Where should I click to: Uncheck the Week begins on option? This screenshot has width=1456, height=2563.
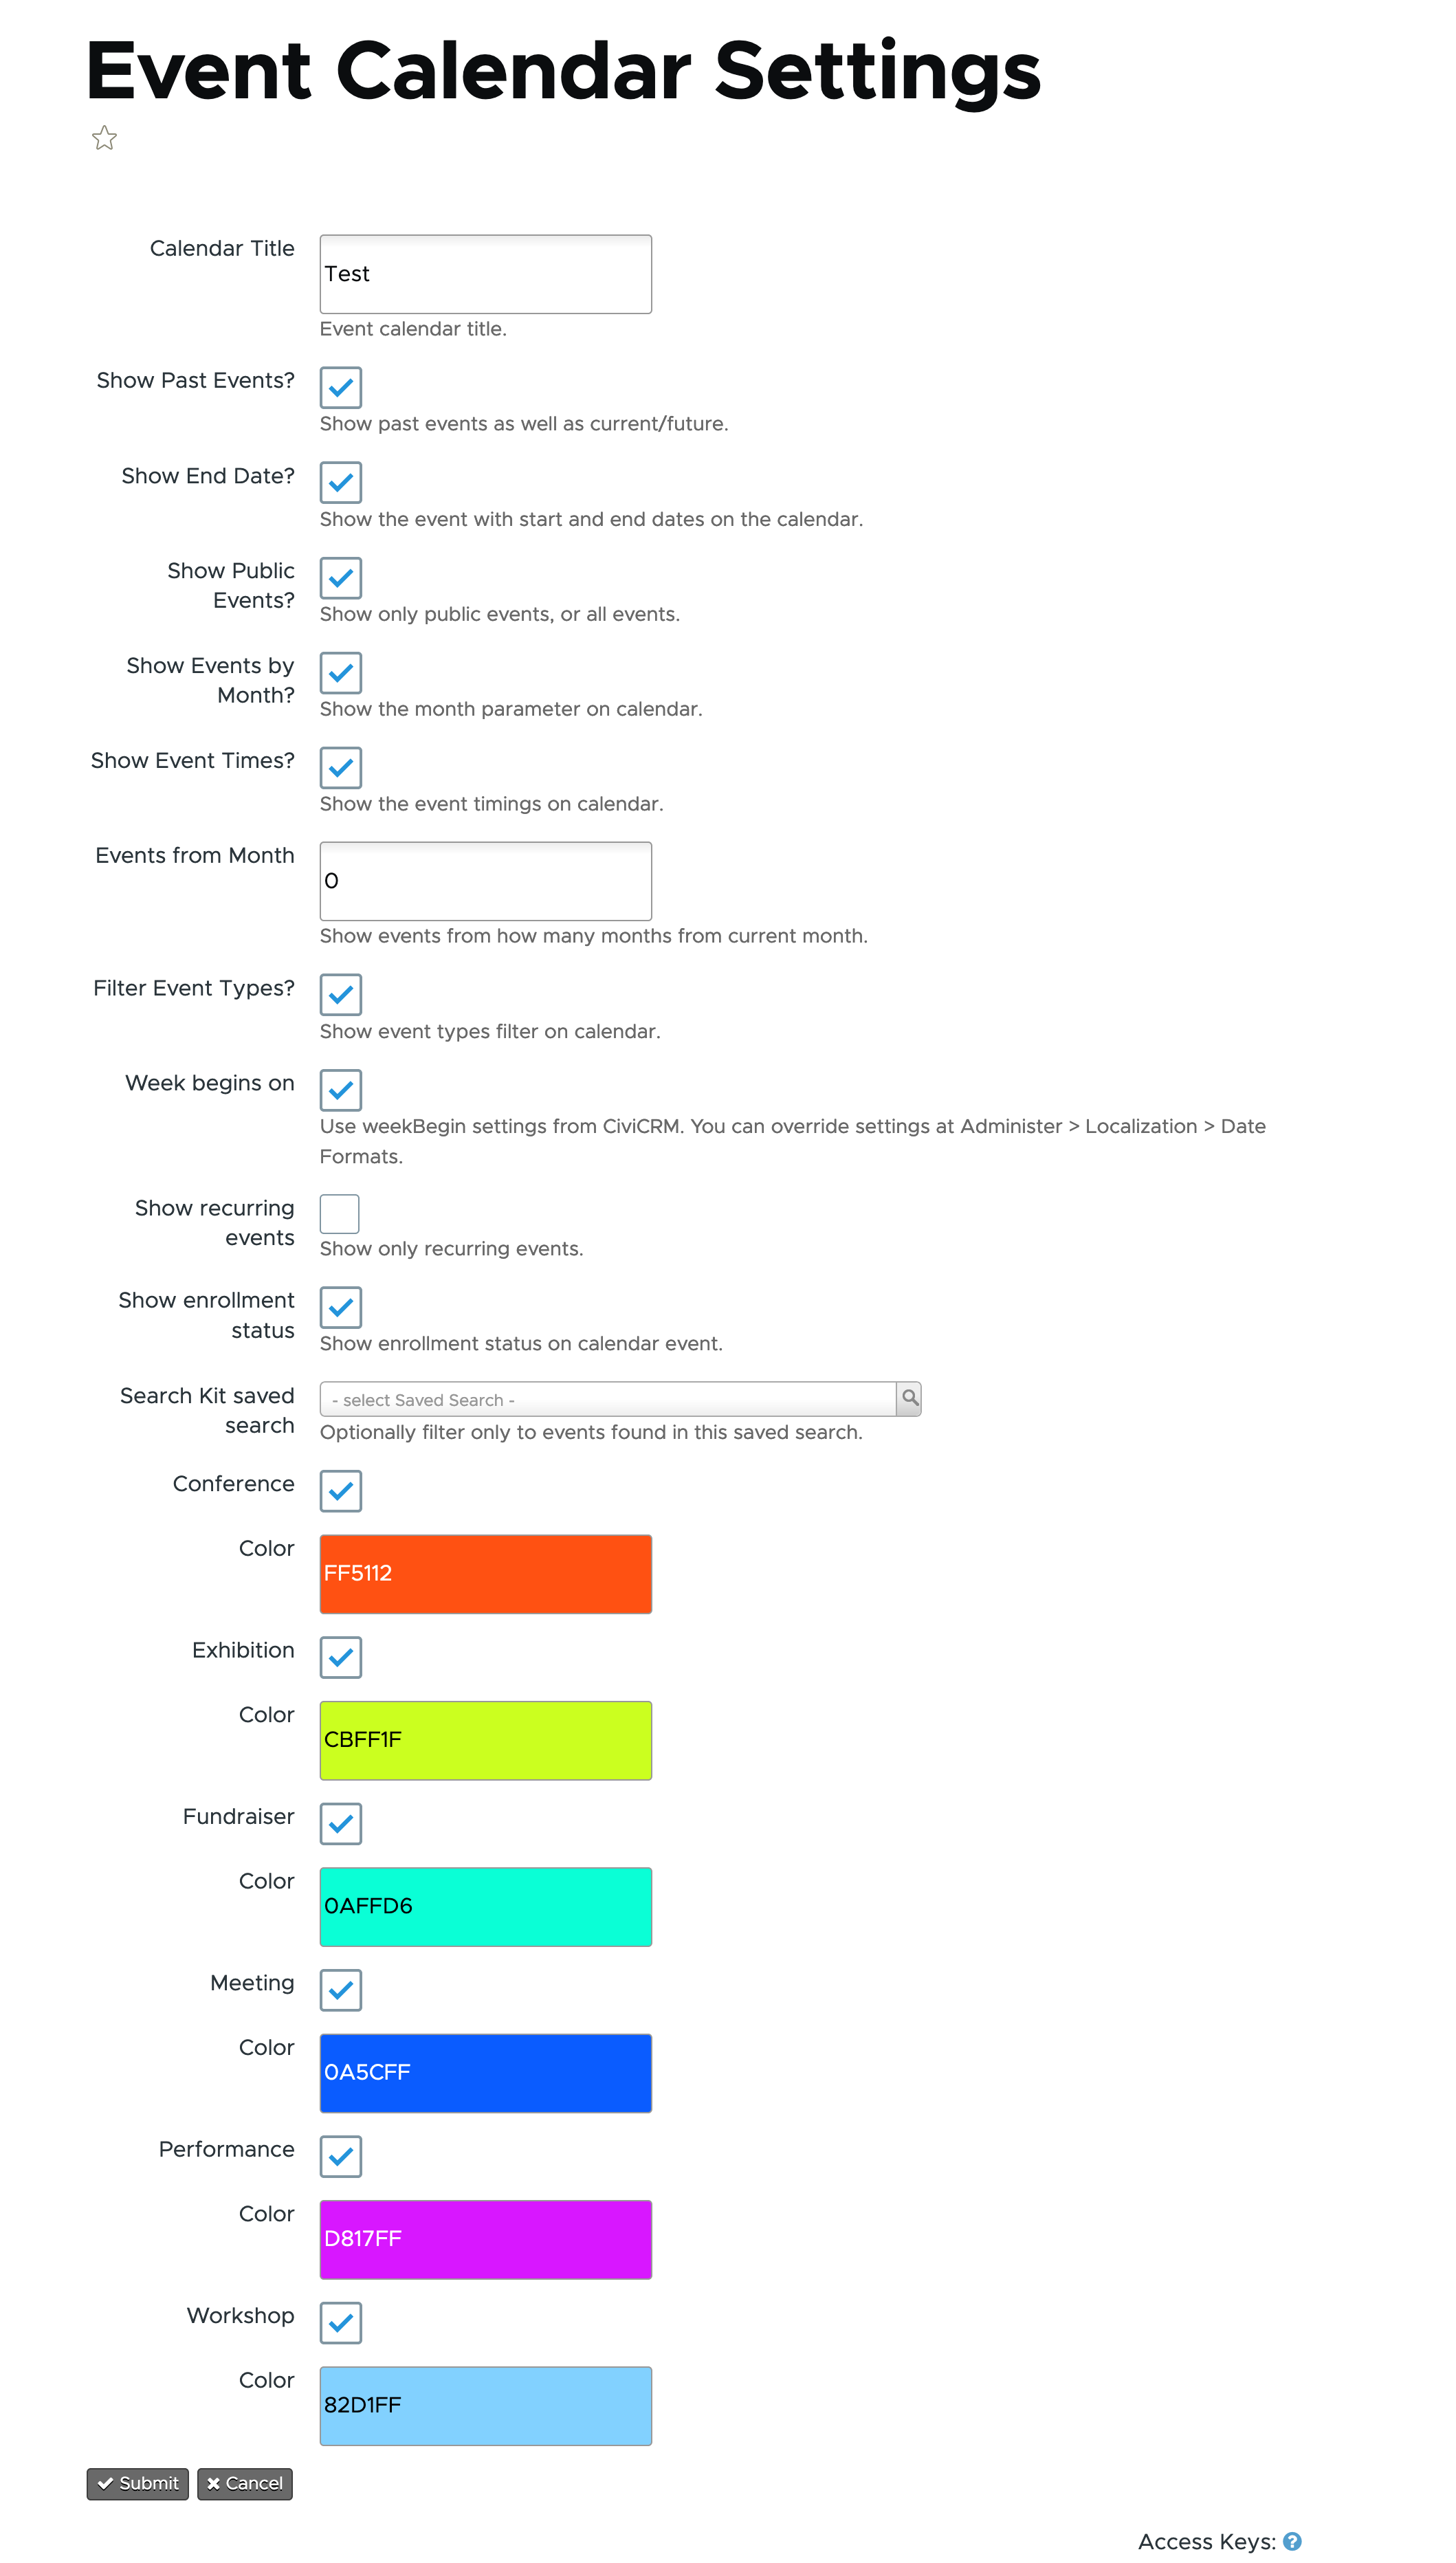[341, 1089]
